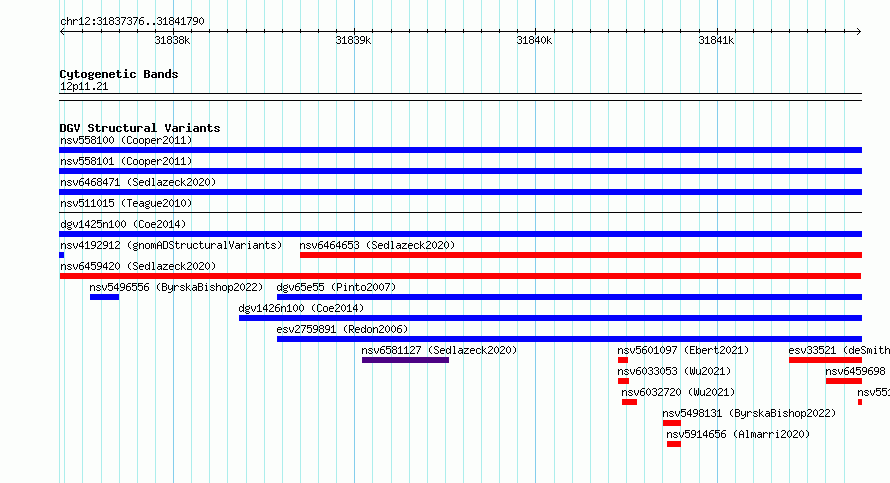
Task: Click the 31838k ruler tick label
Action: click(x=173, y=40)
